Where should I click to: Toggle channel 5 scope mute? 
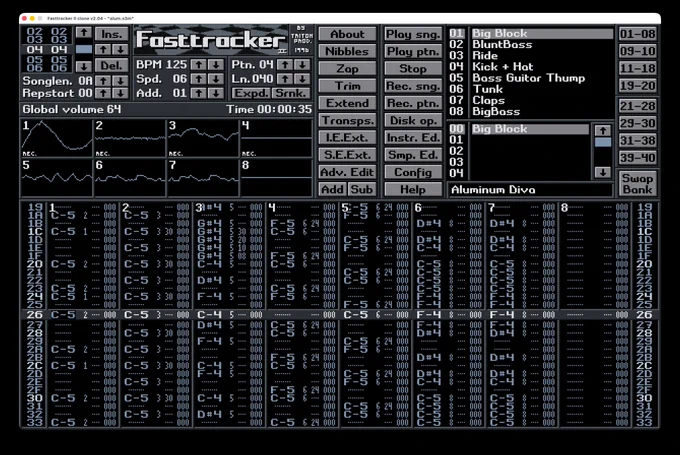(x=57, y=178)
